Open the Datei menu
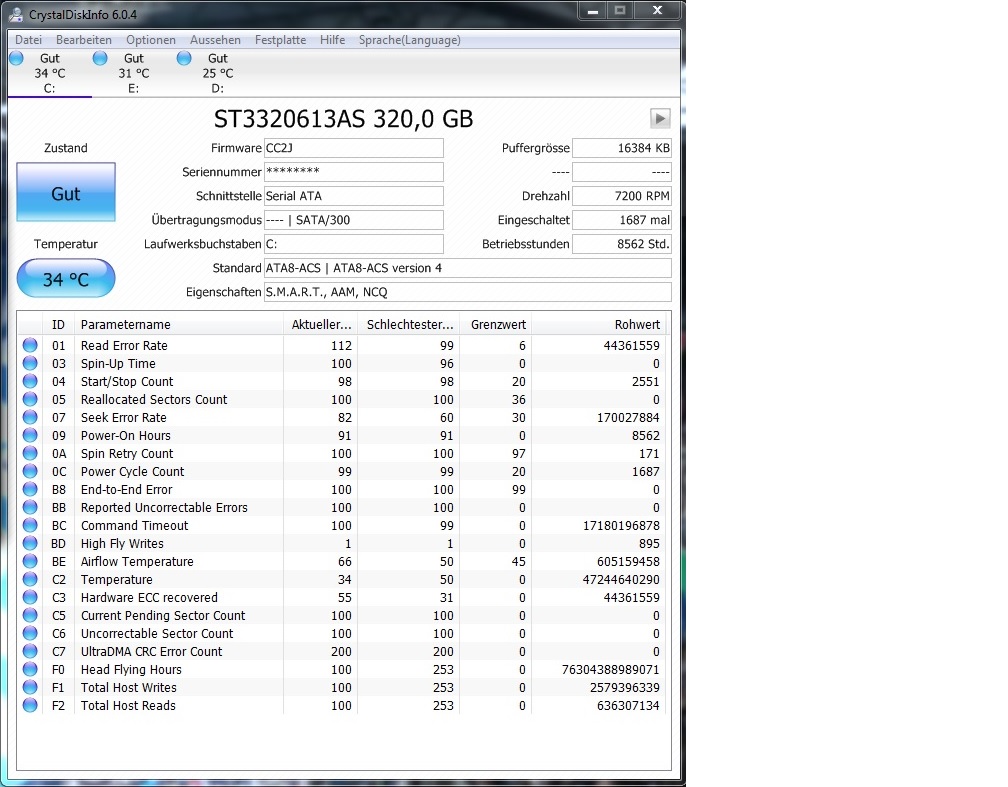Image resolution: width=1008 pixels, height=787 pixels. coord(28,40)
